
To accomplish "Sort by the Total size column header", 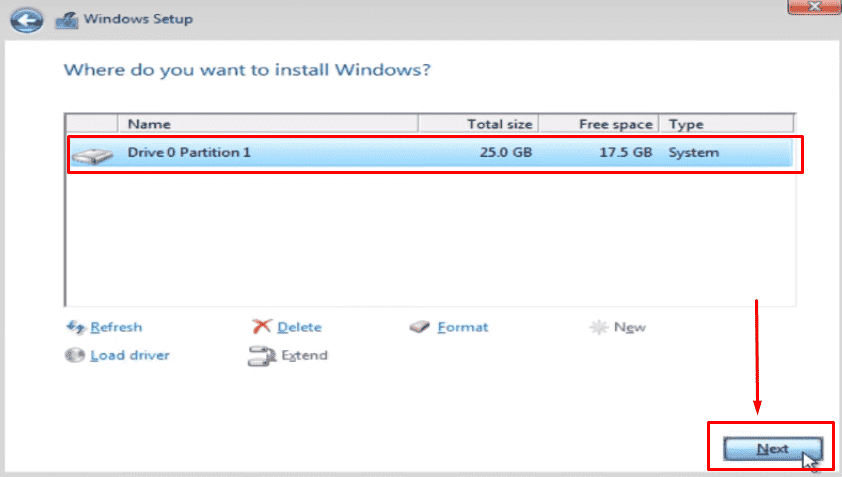I will point(478,124).
